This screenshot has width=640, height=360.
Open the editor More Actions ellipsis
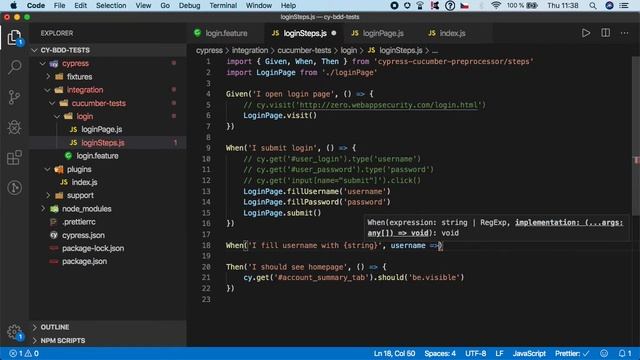coord(624,33)
